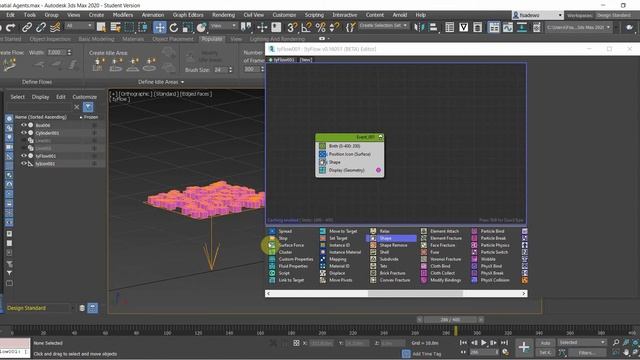Click the Align tool icon
This screenshot has height=360, width=640.
[433, 27]
